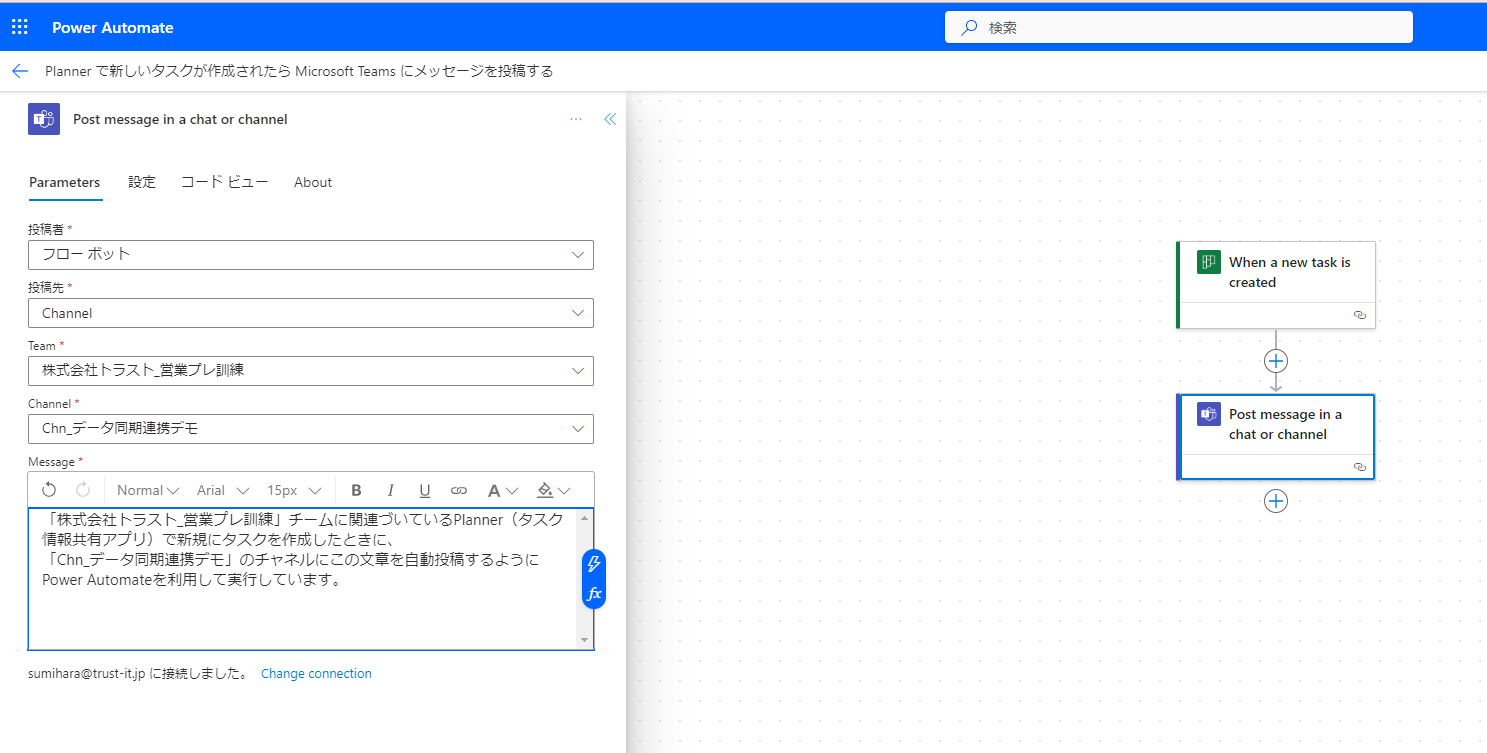Click the connection link icon on Teams card
The height and width of the screenshot is (753, 1487).
click(x=1359, y=466)
